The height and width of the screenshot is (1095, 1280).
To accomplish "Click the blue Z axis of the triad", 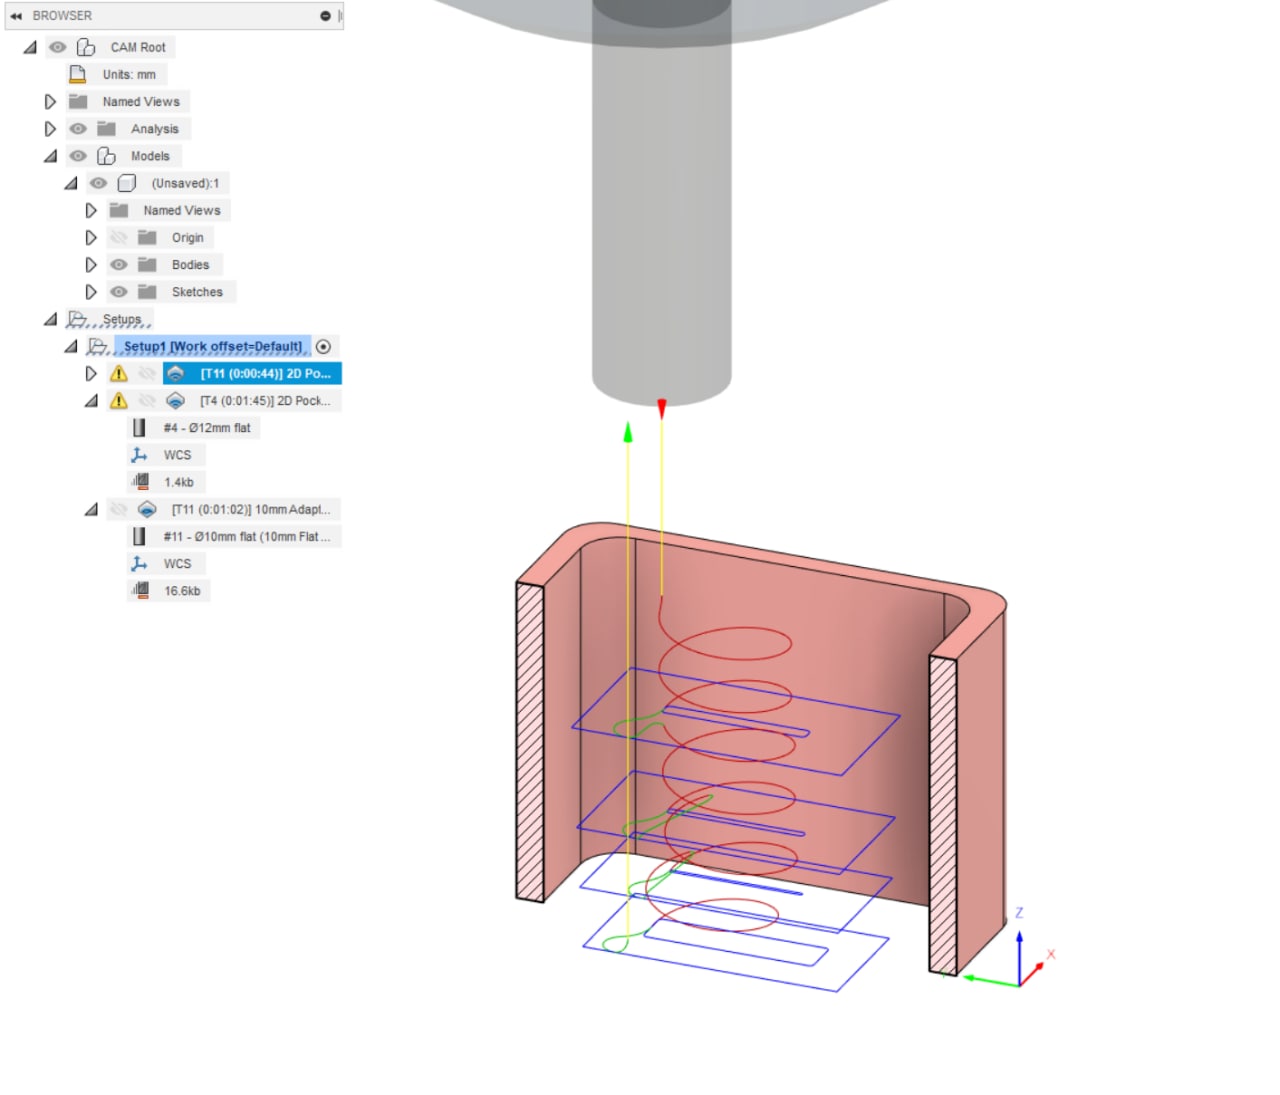I will (1019, 956).
